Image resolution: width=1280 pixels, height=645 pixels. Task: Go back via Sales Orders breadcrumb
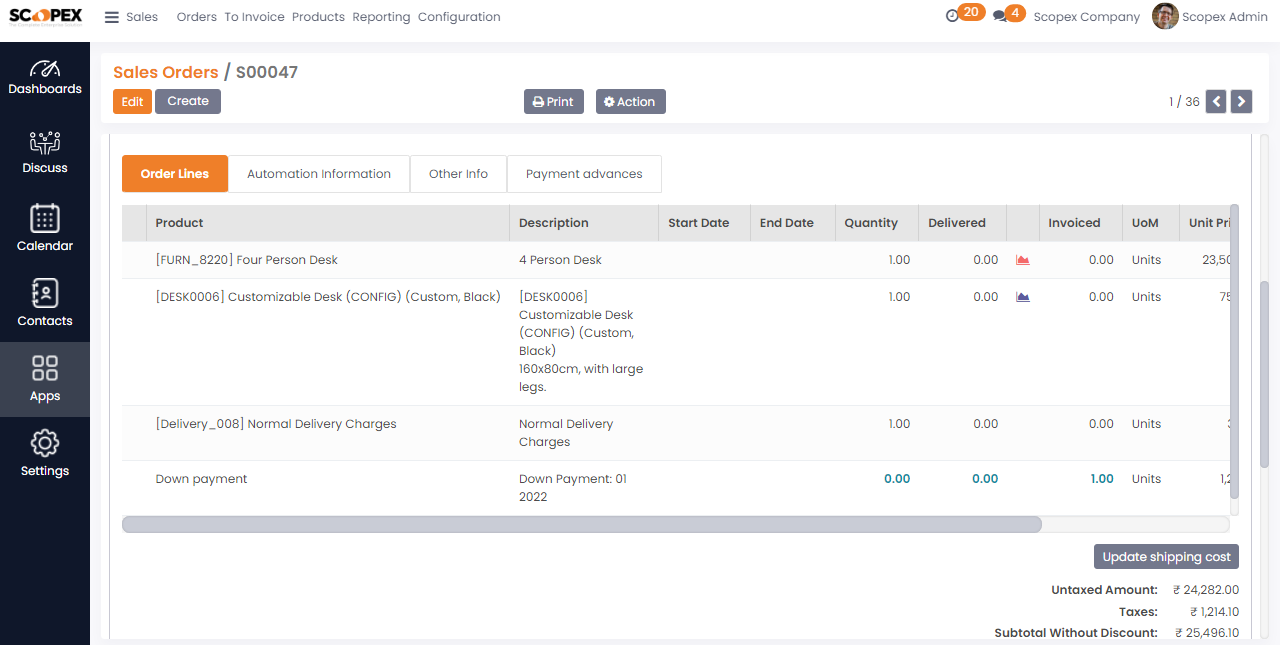(x=165, y=72)
